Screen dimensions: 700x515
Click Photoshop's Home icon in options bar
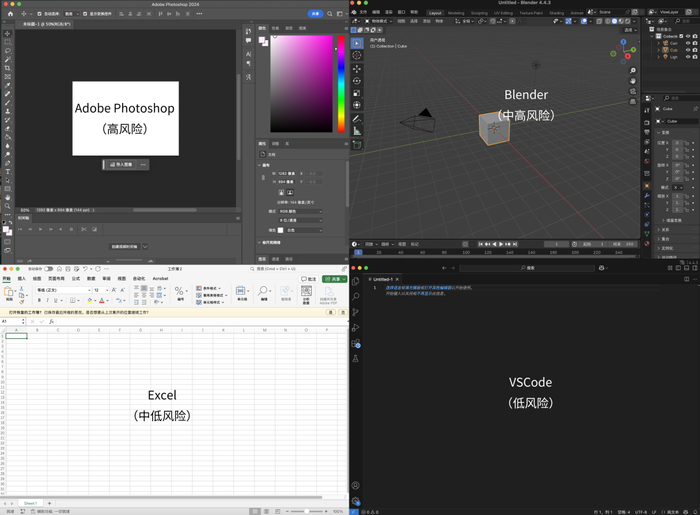(8, 14)
